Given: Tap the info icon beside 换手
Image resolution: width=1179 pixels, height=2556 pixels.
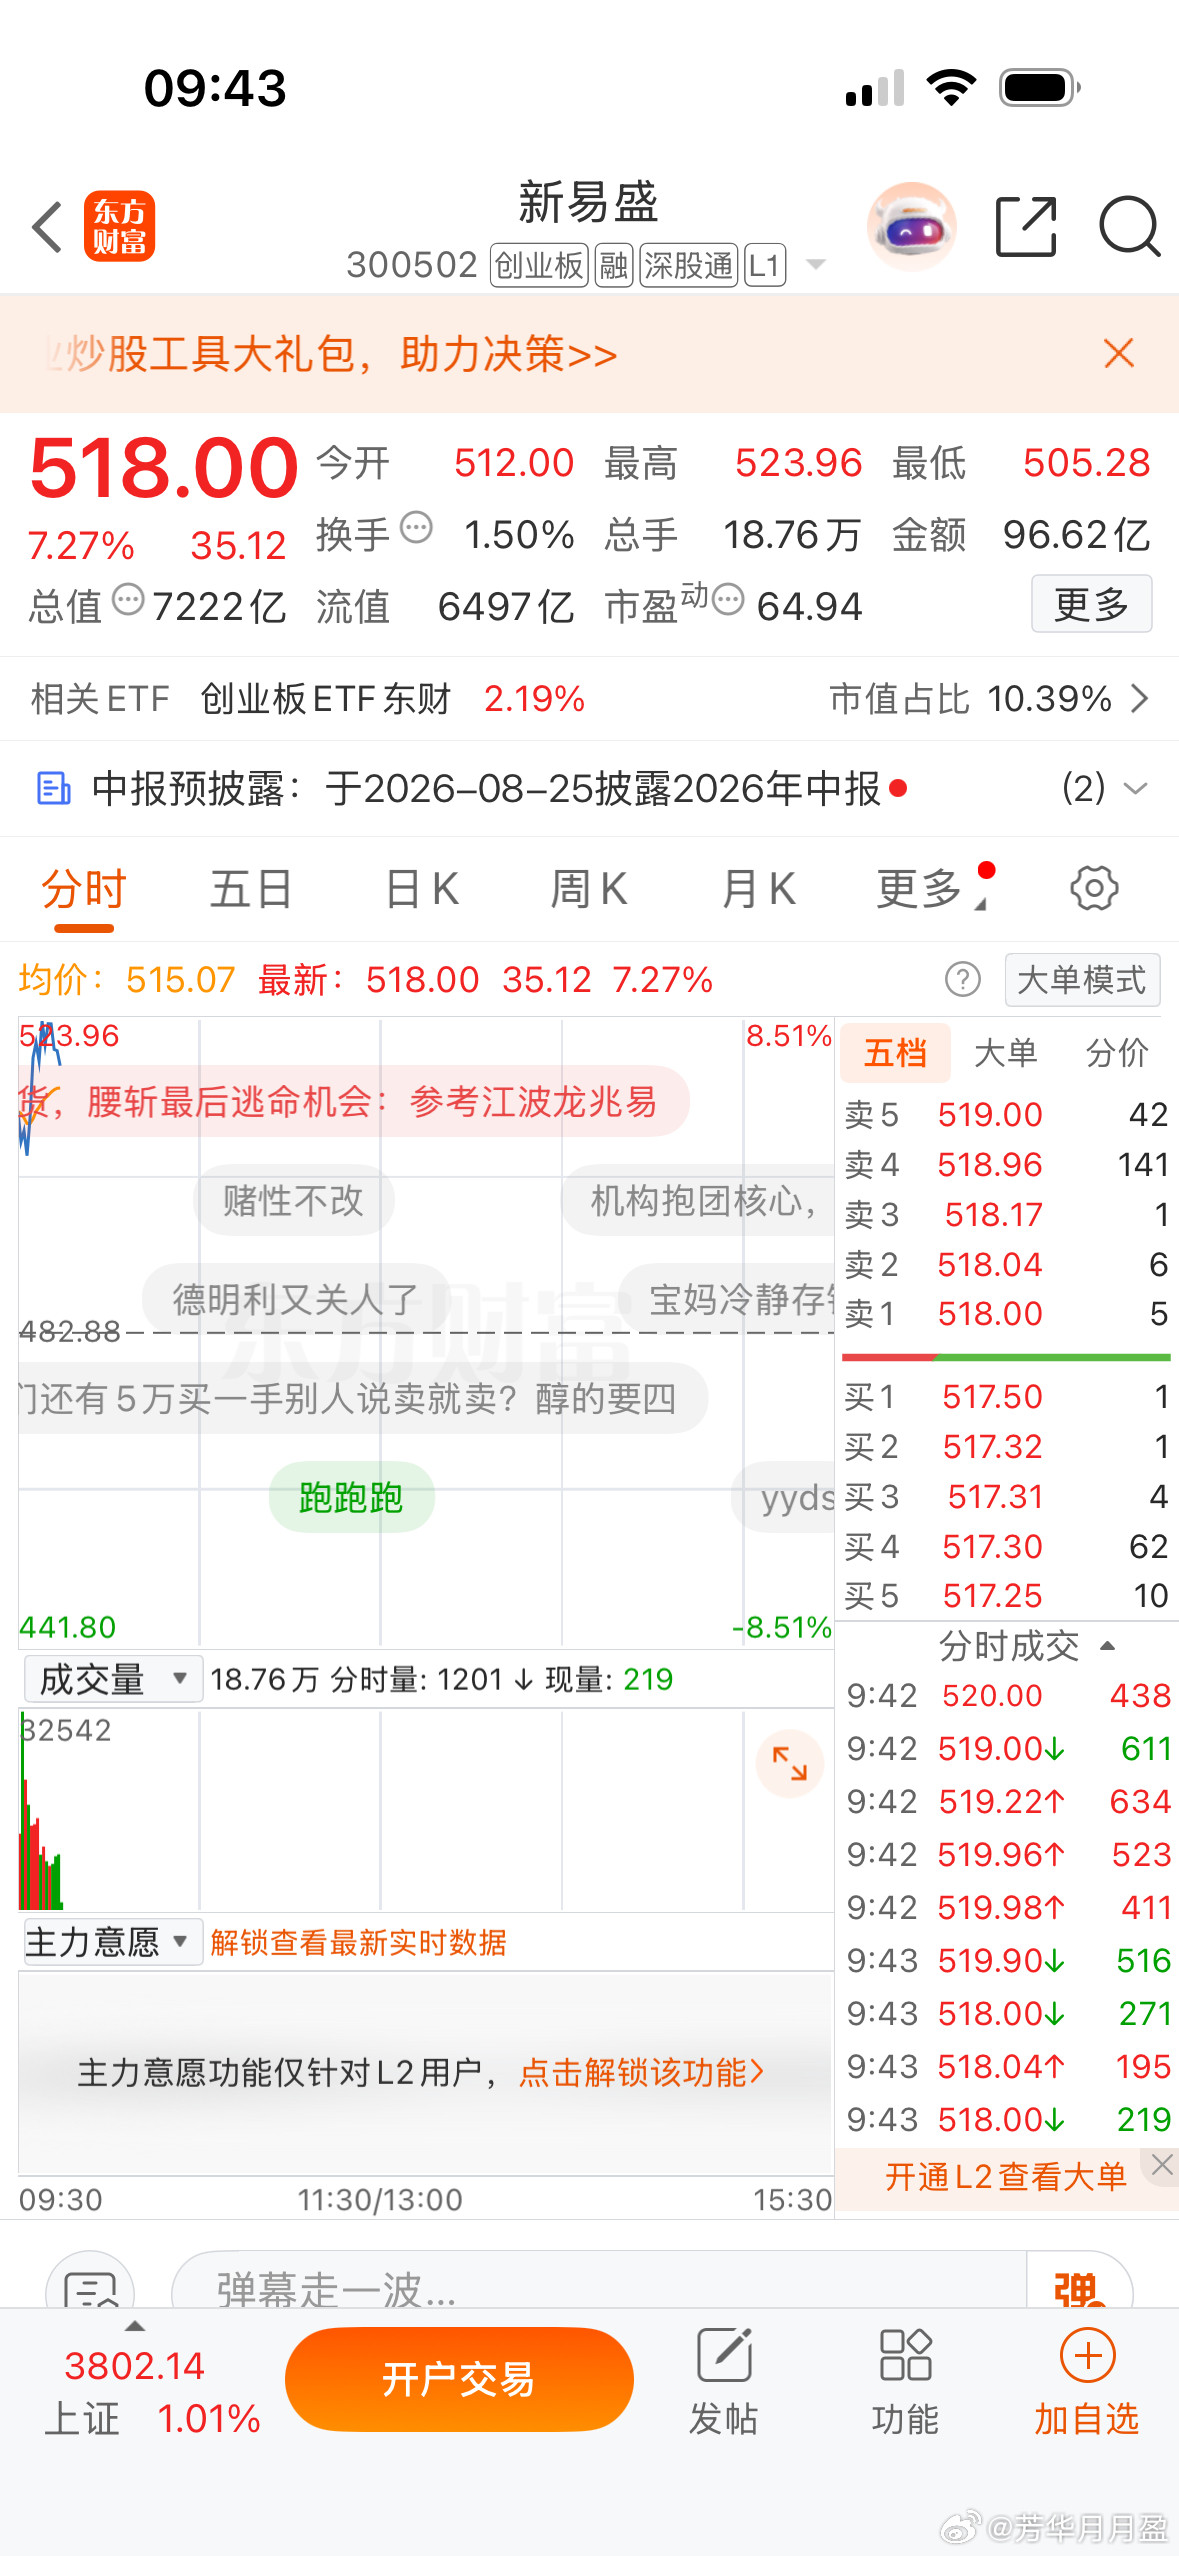Looking at the screenshot, I should pyautogui.click(x=416, y=526).
